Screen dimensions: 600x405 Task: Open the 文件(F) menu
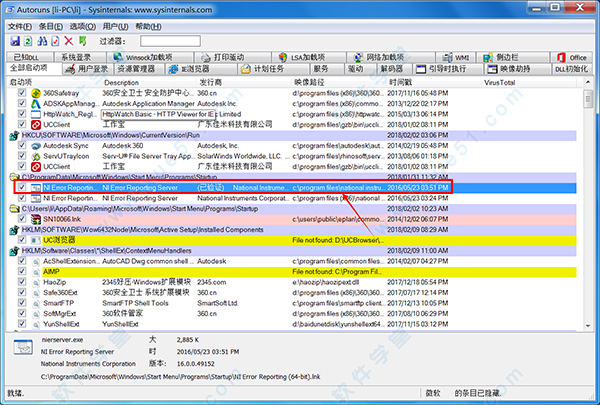[20, 26]
